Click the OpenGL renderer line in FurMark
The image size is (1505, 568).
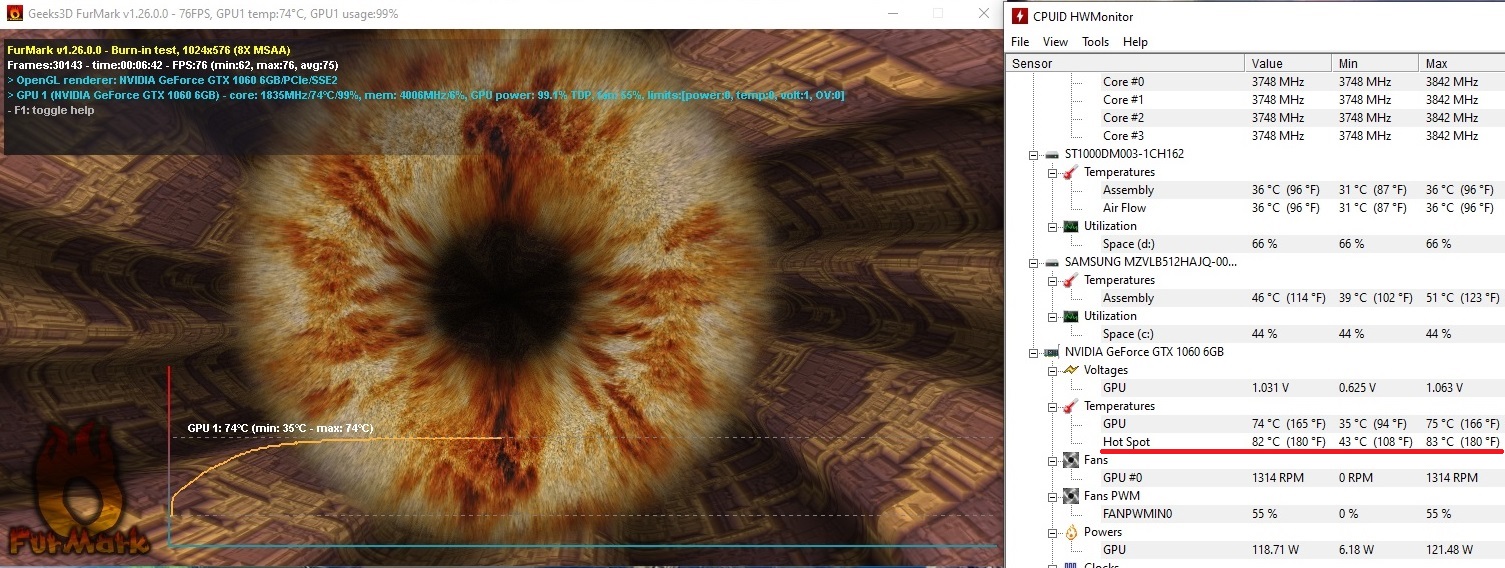click(172, 80)
